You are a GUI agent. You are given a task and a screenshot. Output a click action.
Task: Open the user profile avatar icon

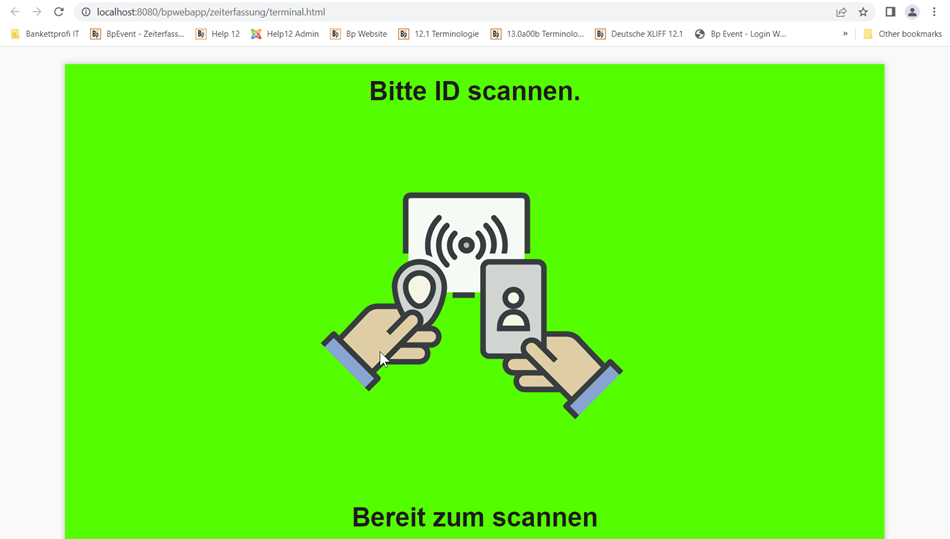[912, 12]
